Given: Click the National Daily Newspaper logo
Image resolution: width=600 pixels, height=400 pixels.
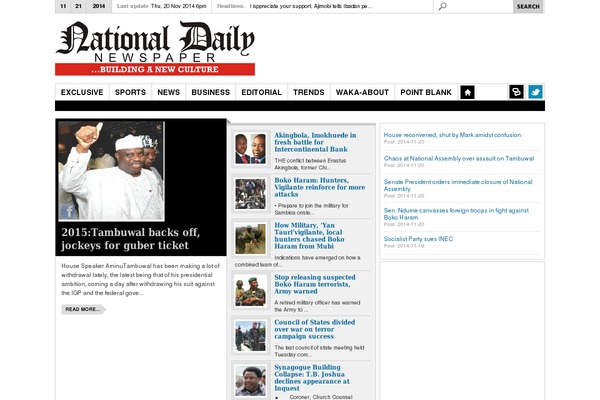Looking at the screenshot, I should pyautogui.click(x=155, y=48).
